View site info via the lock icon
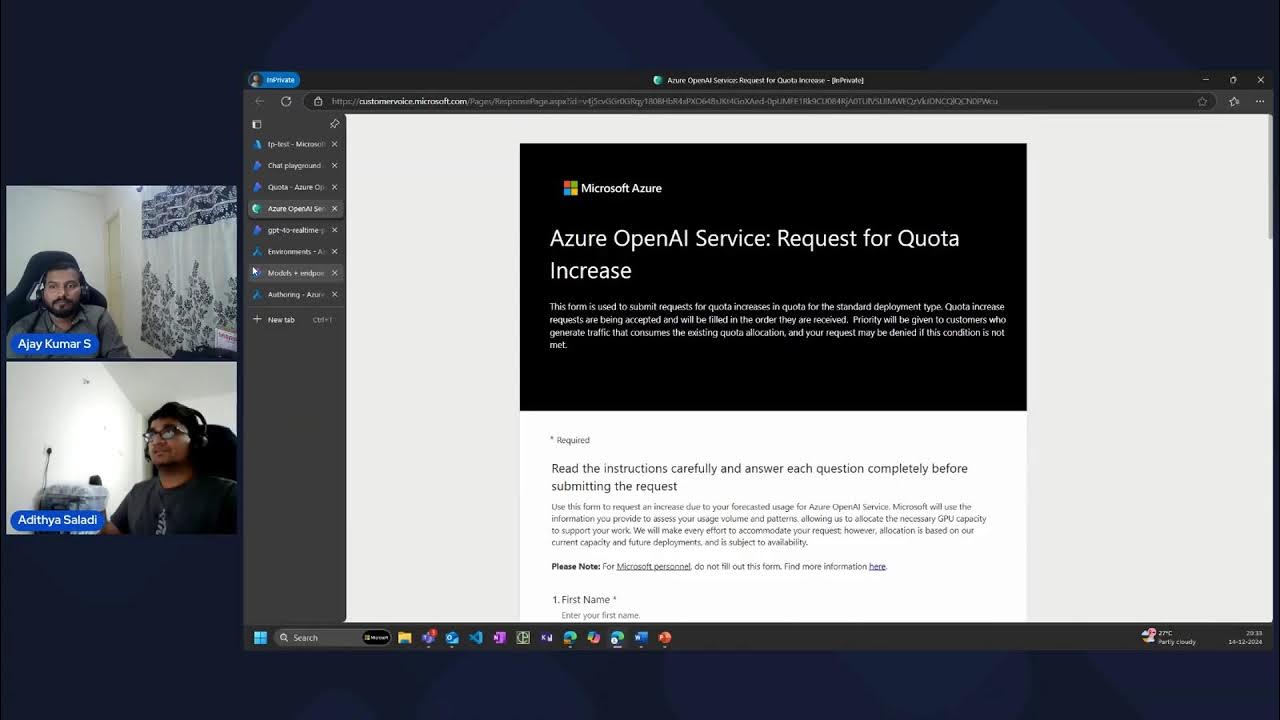The height and width of the screenshot is (720, 1280). [318, 101]
